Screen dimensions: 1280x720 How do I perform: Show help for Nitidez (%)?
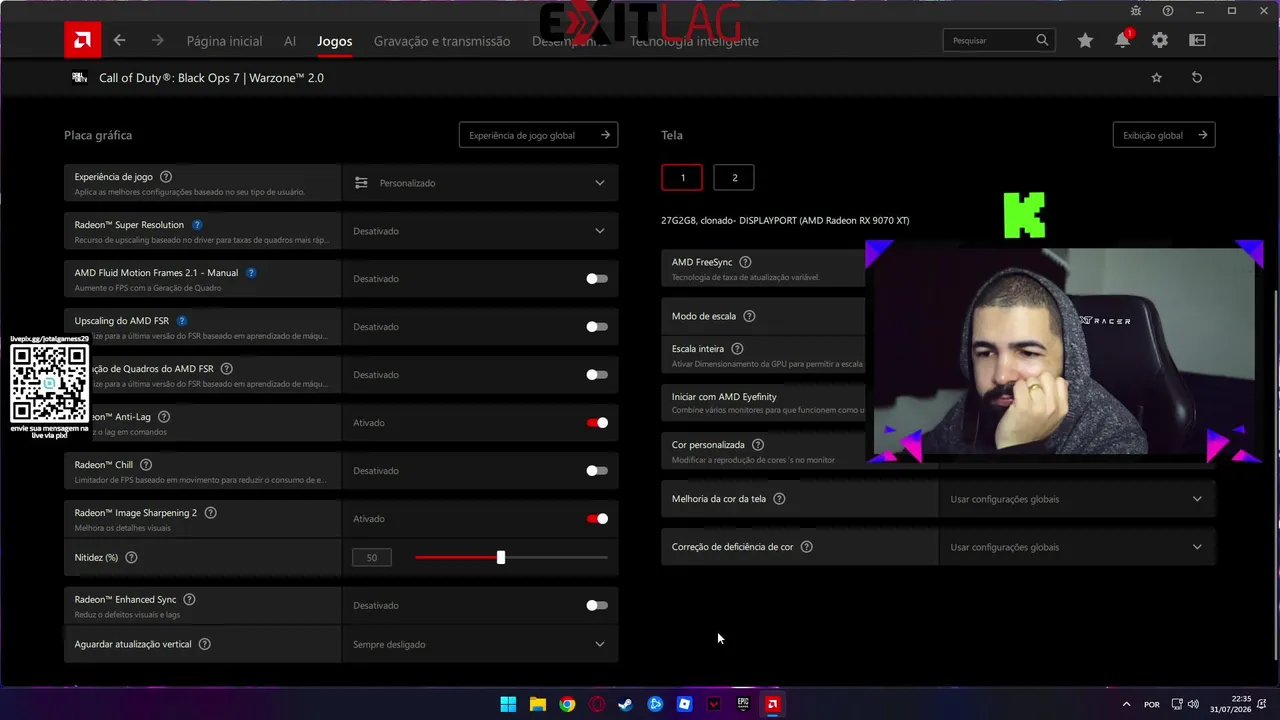[131, 557]
